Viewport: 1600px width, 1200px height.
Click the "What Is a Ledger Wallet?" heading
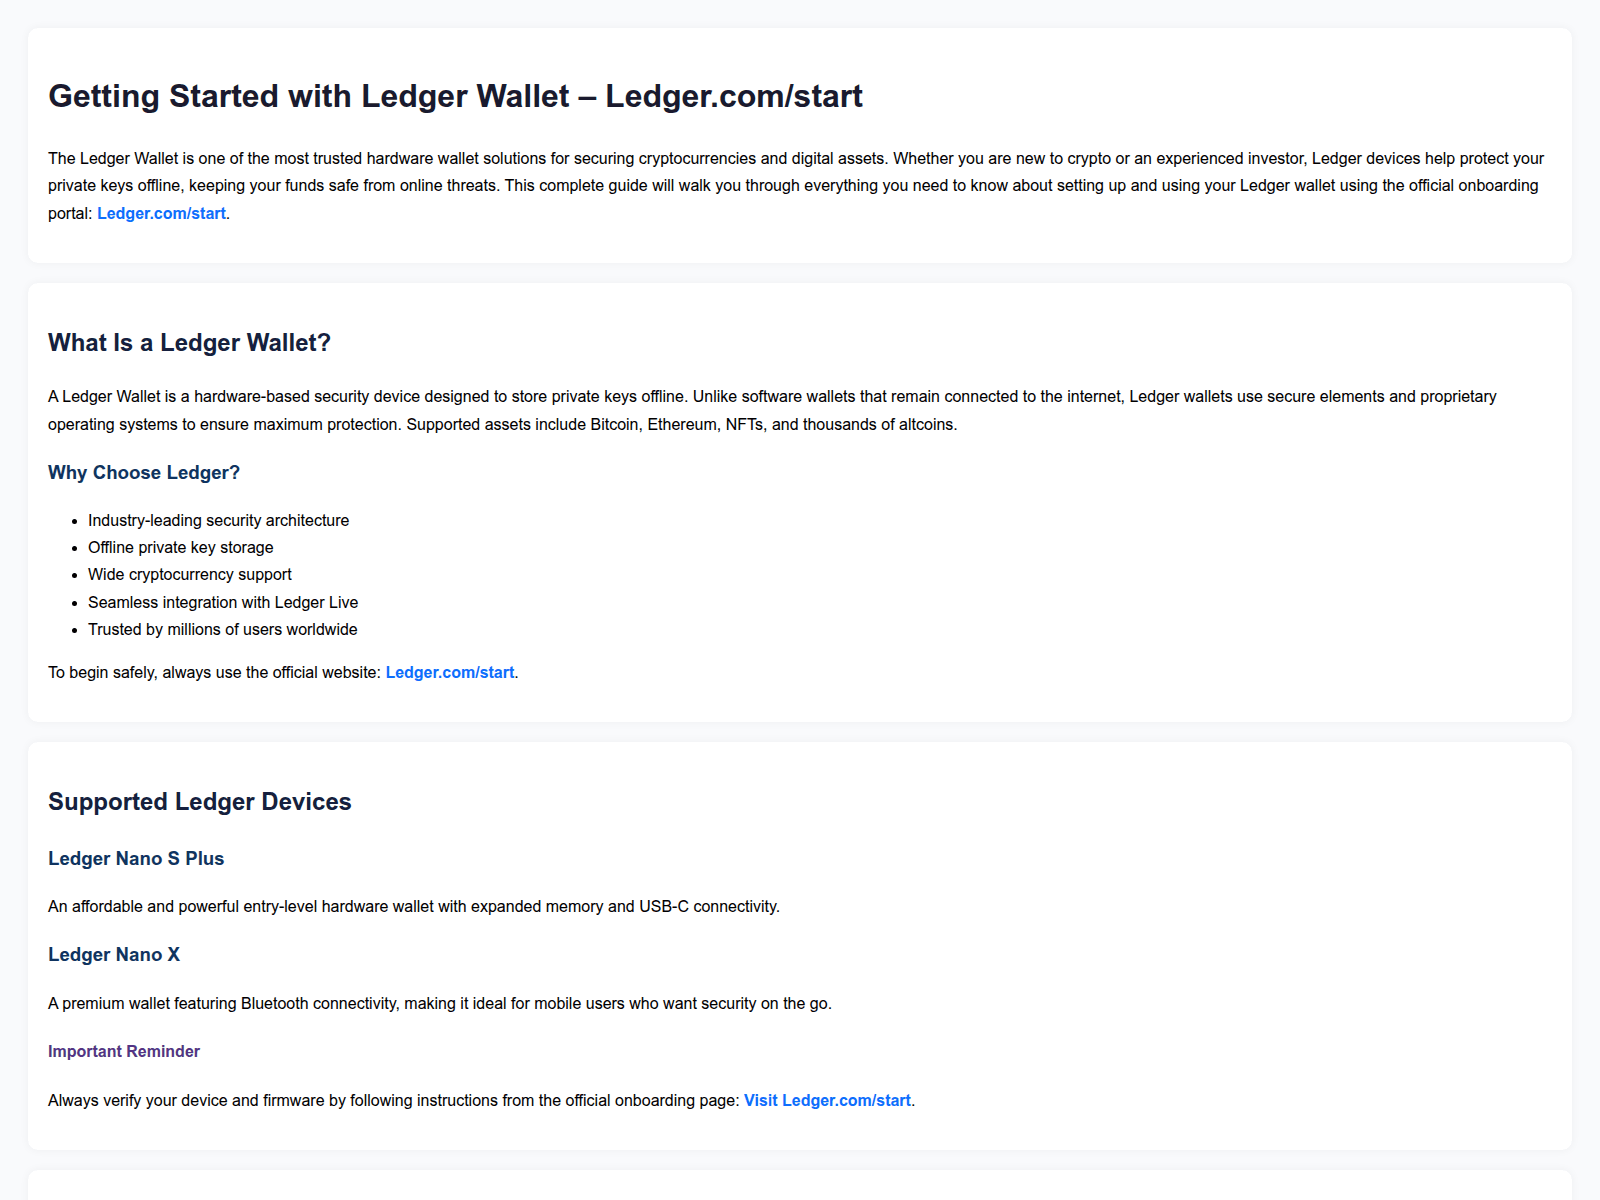(189, 343)
